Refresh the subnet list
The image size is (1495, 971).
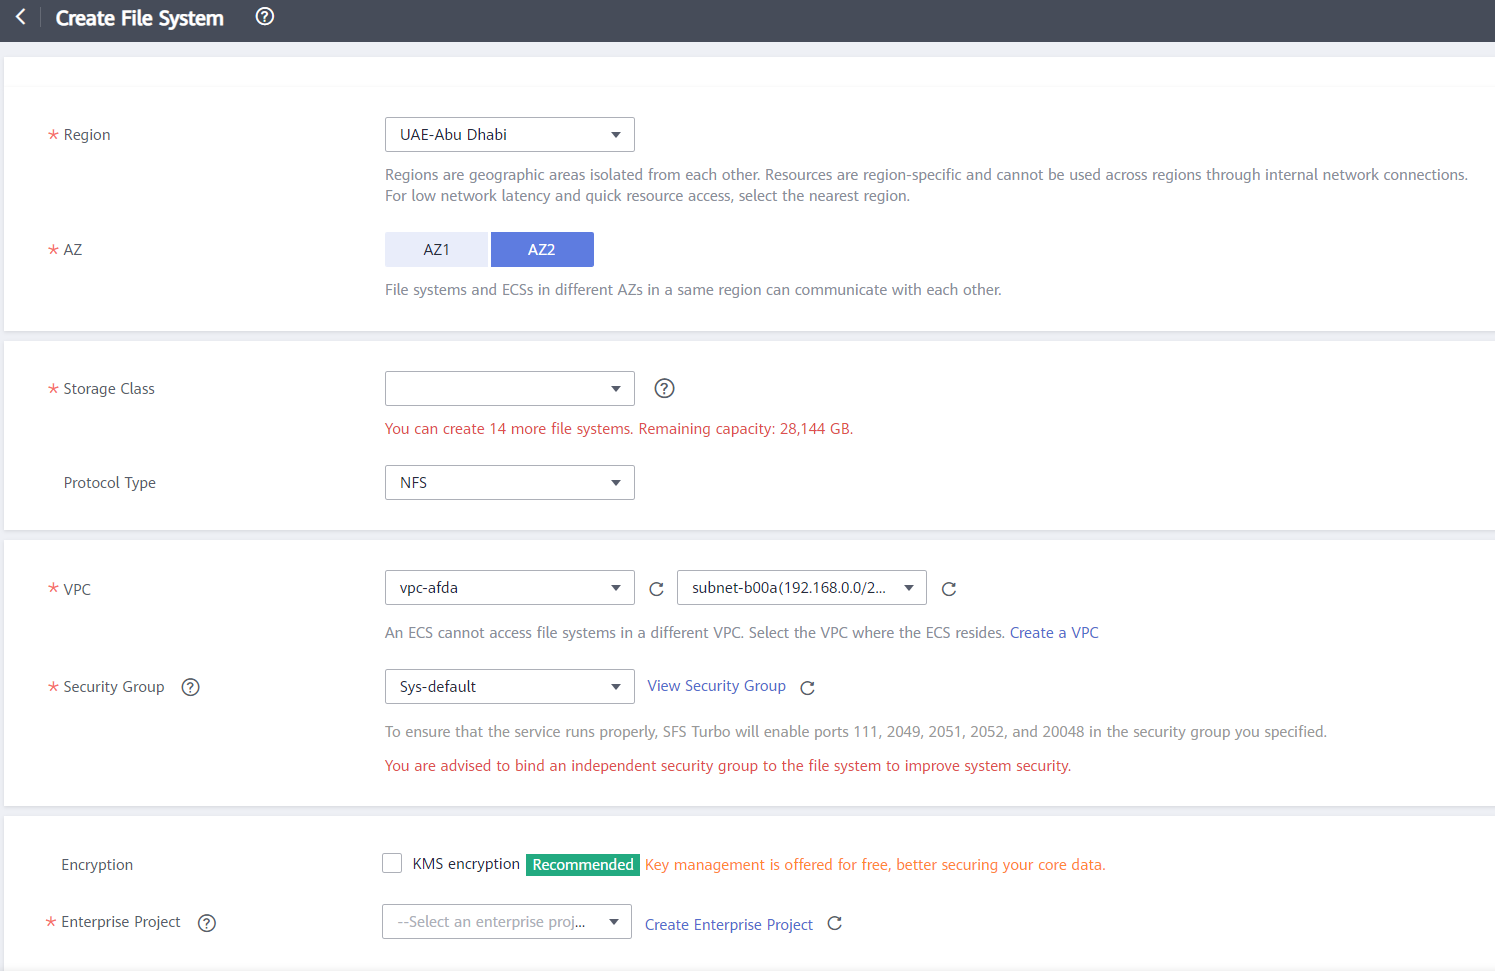[949, 589]
